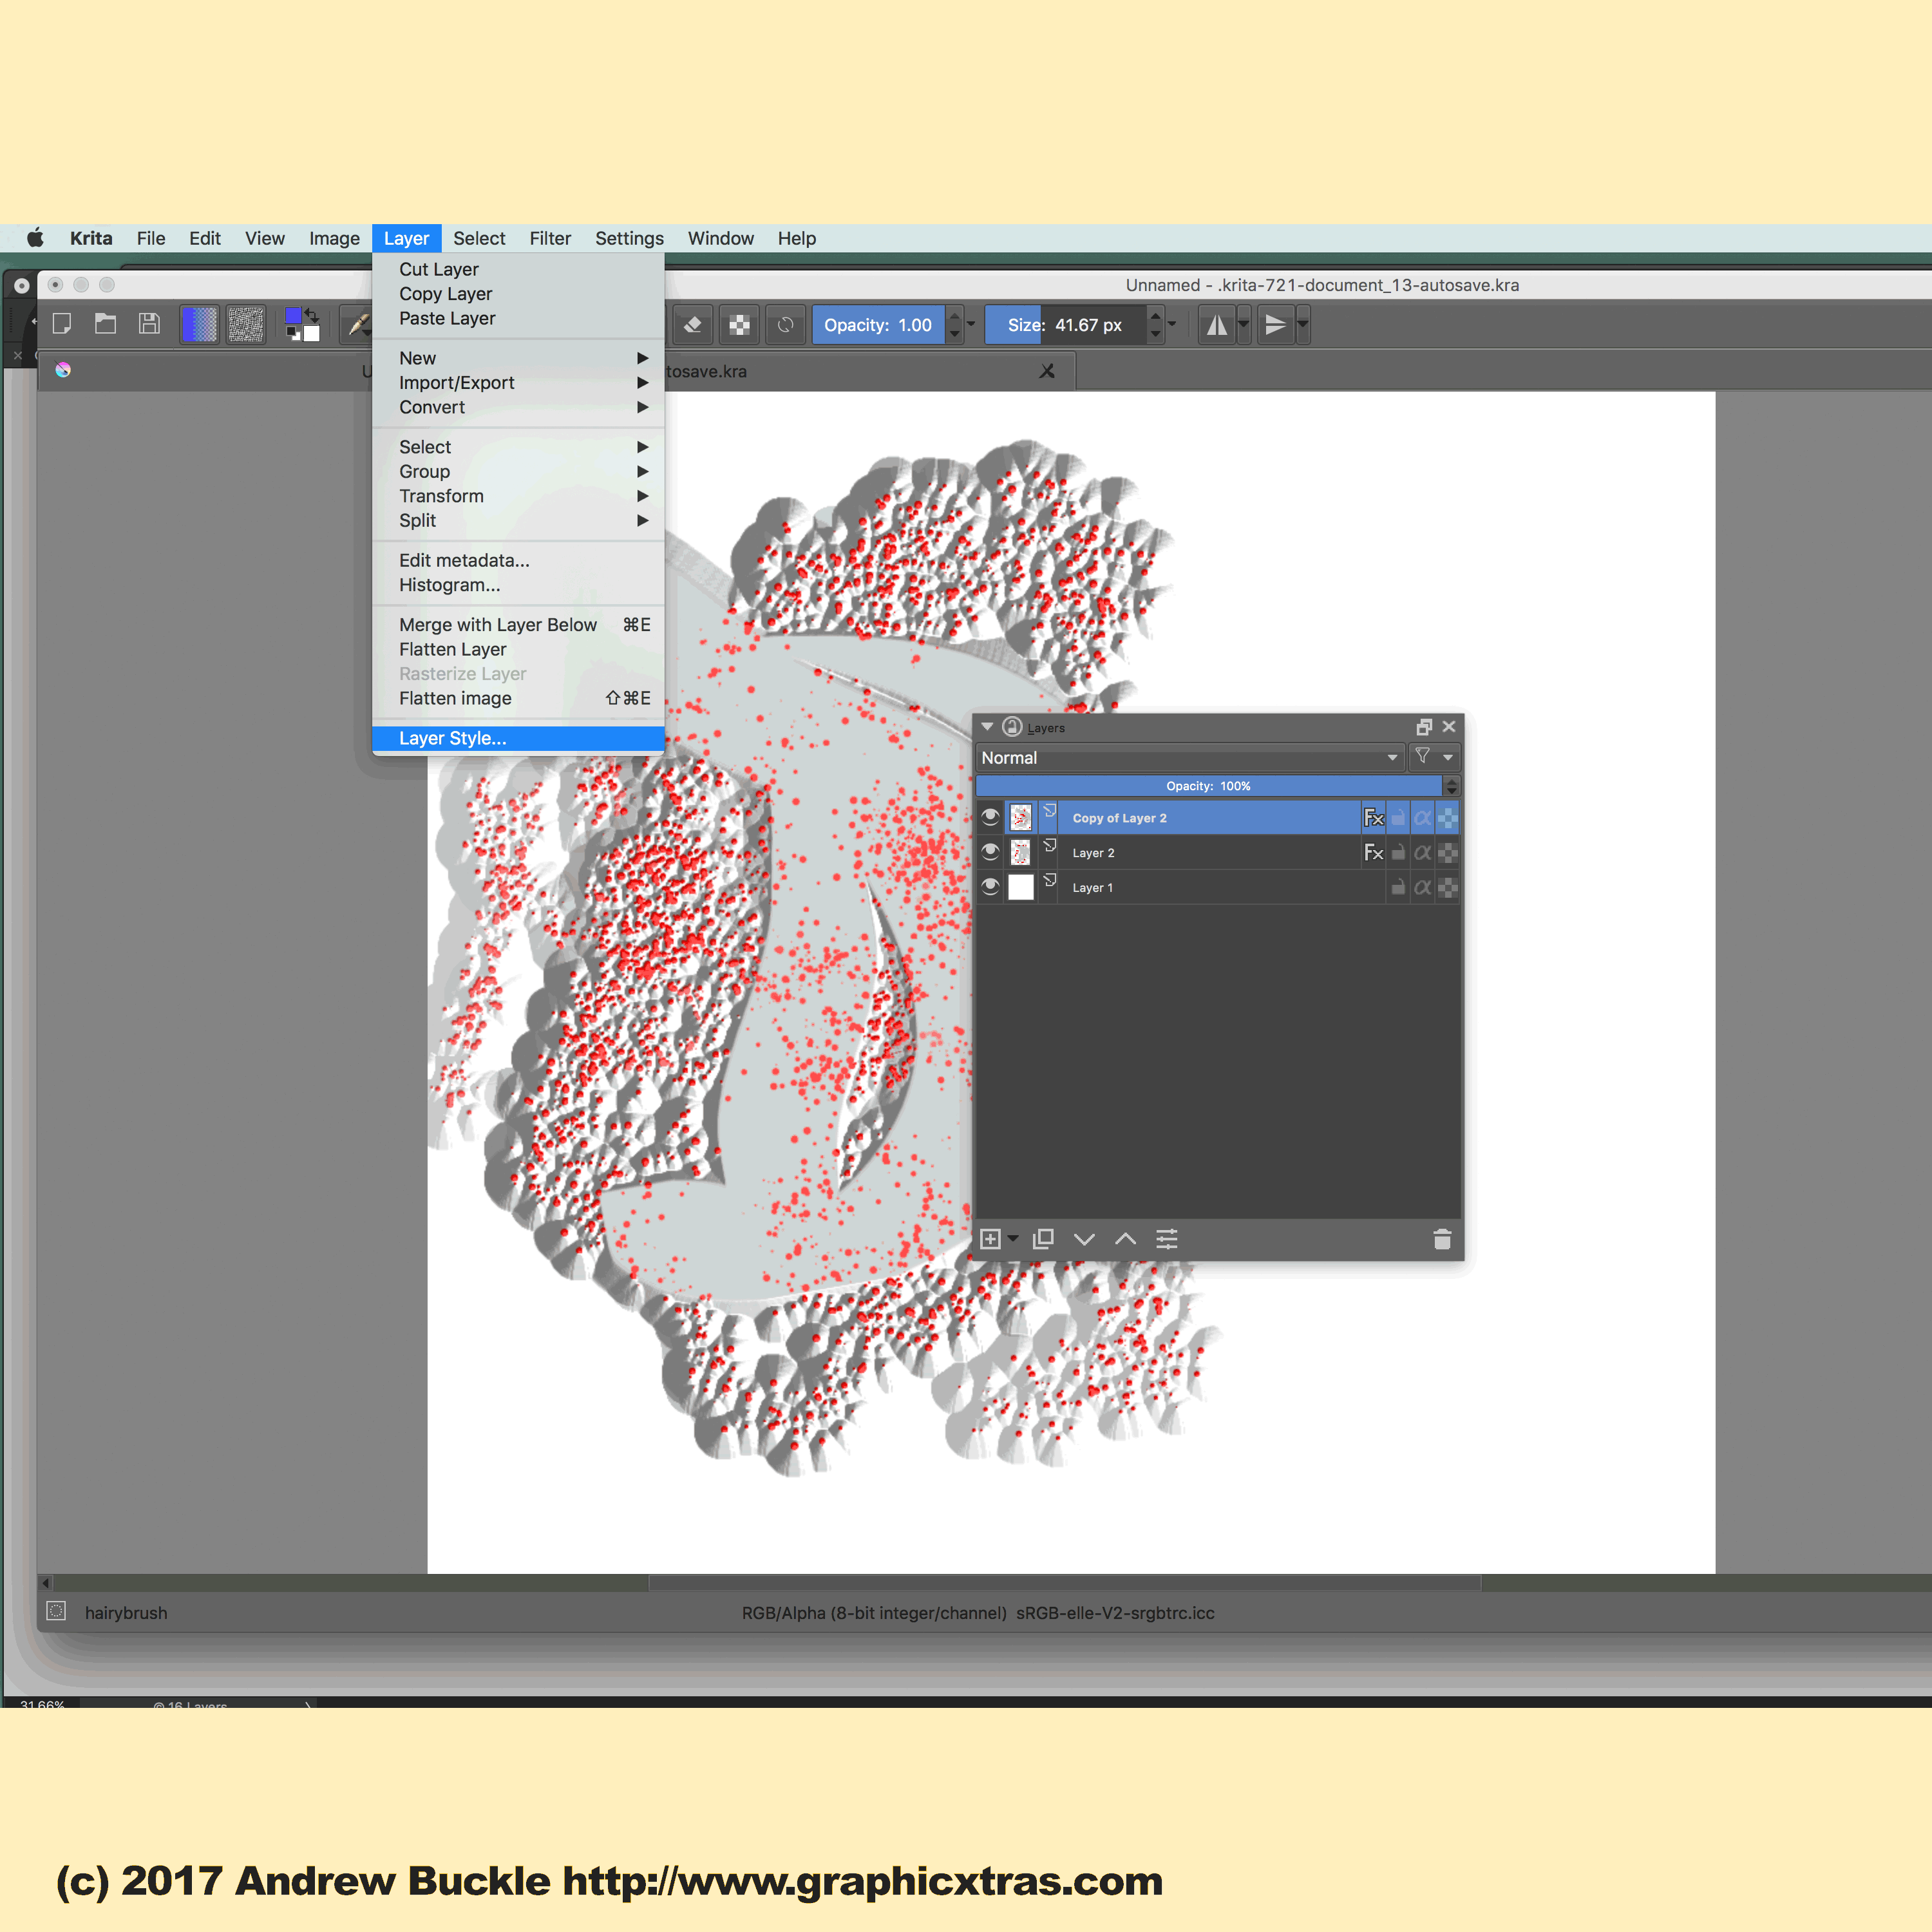
Task: Open the Filter menu
Action: click(550, 238)
